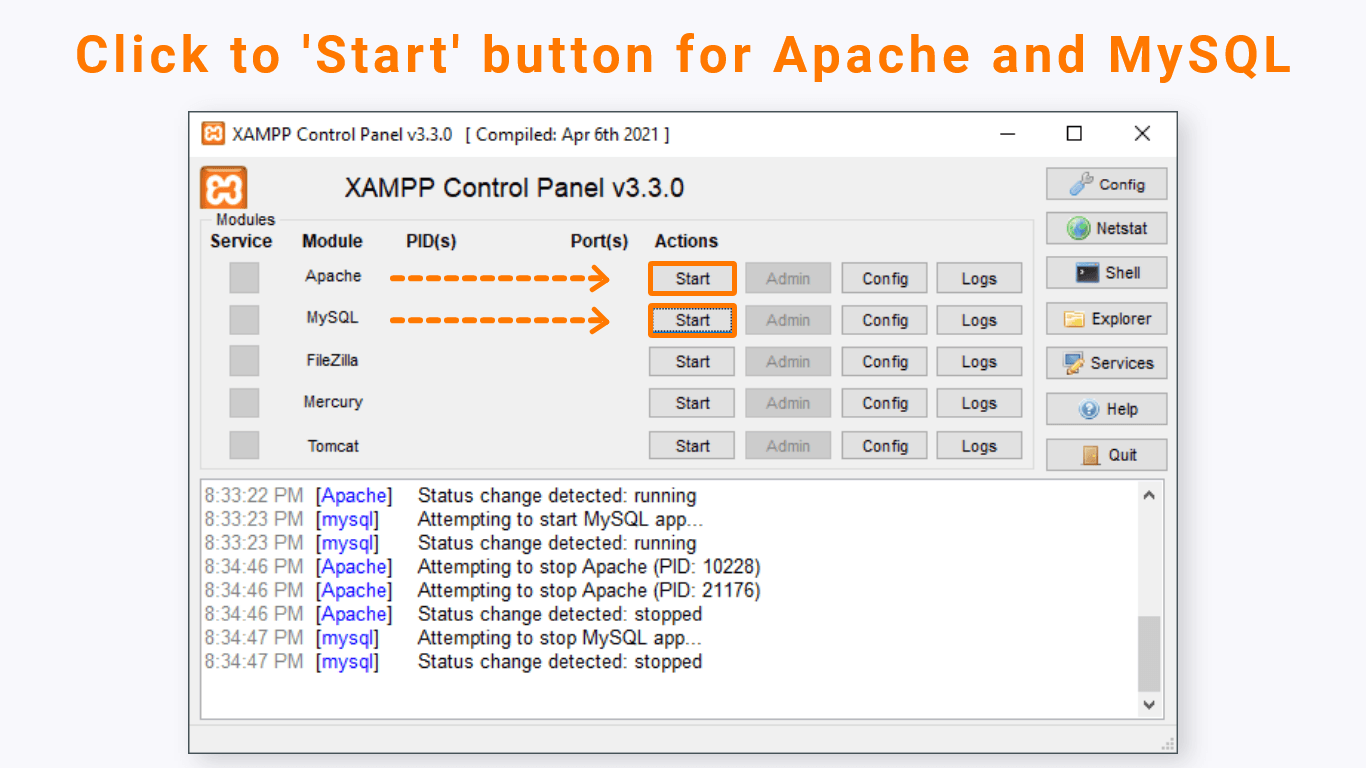Toggle the Tomcat service checkbox

[244, 445]
